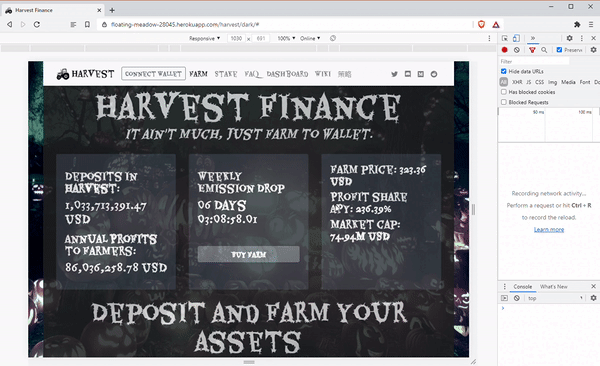
Task: Enable the Has blocked cookies checkbox
Action: 504,92
